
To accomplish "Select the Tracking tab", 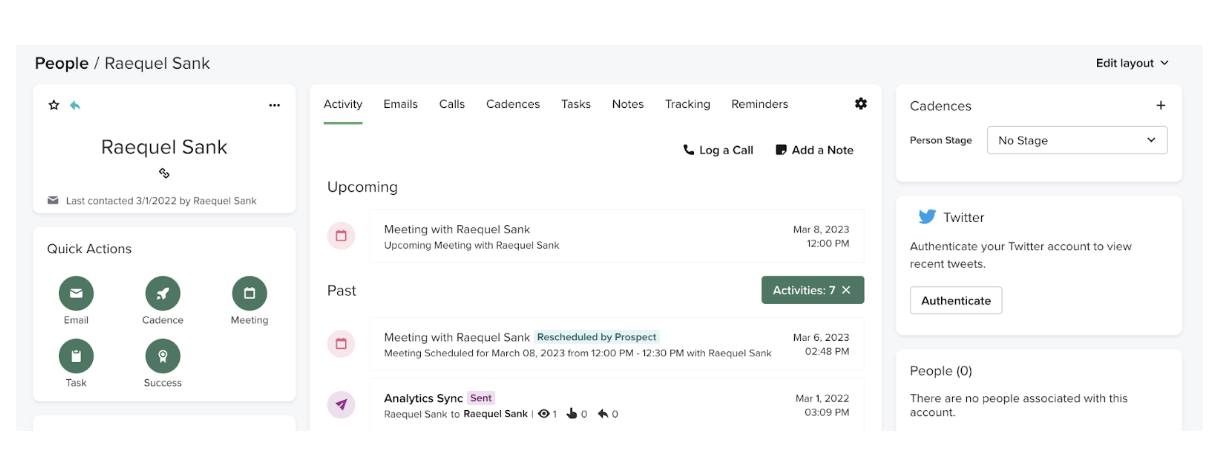I will (688, 104).
